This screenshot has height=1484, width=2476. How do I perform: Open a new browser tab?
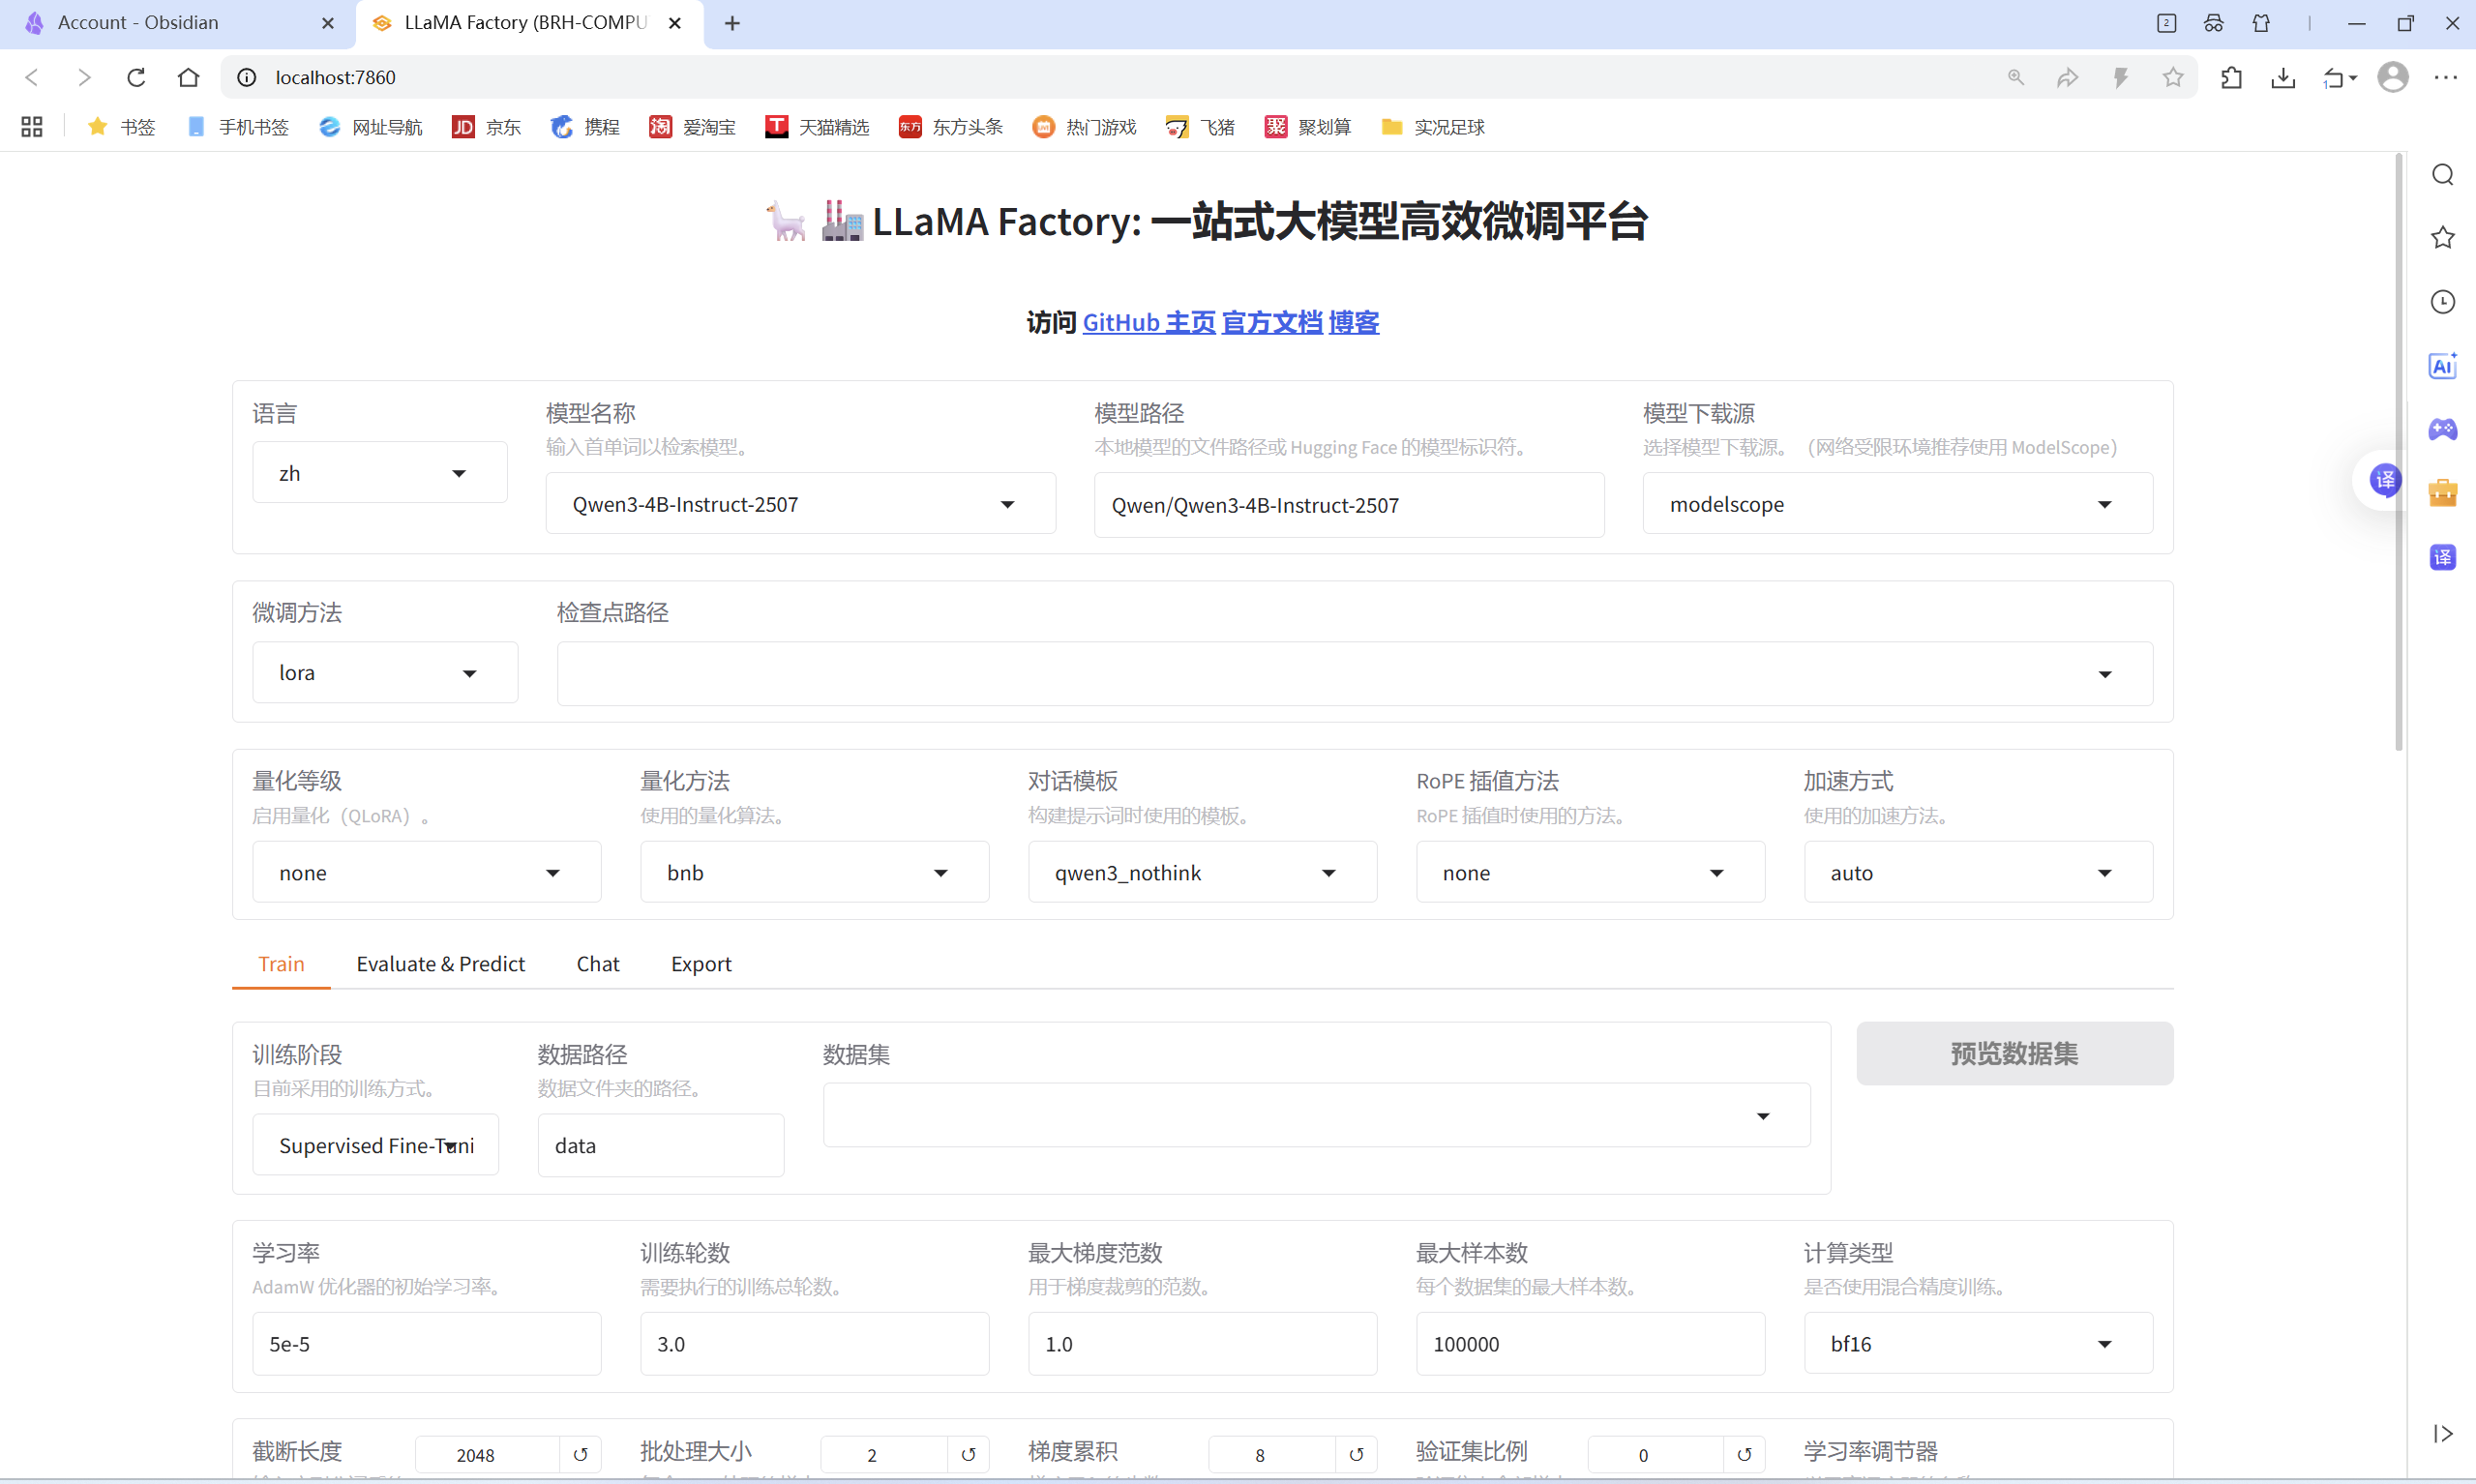732,23
